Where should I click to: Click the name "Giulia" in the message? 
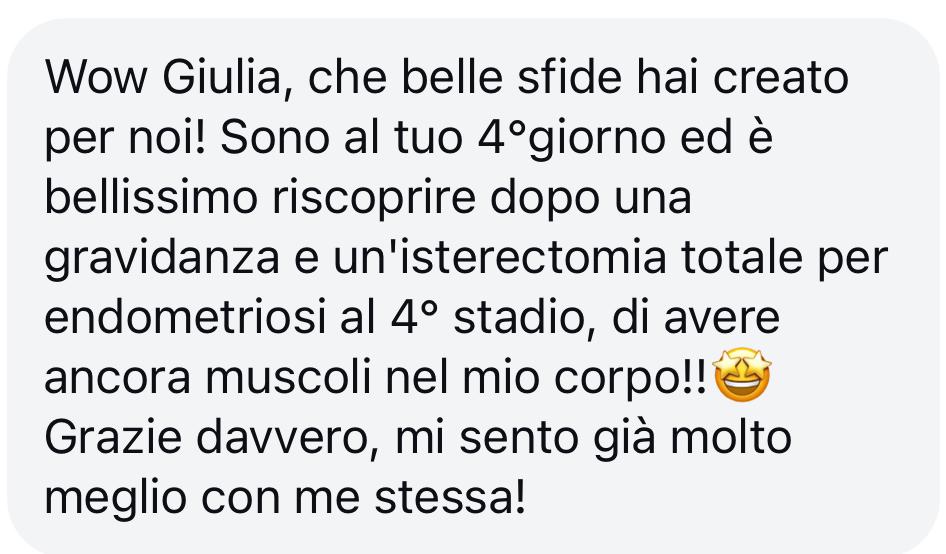(x=221, y=78)
